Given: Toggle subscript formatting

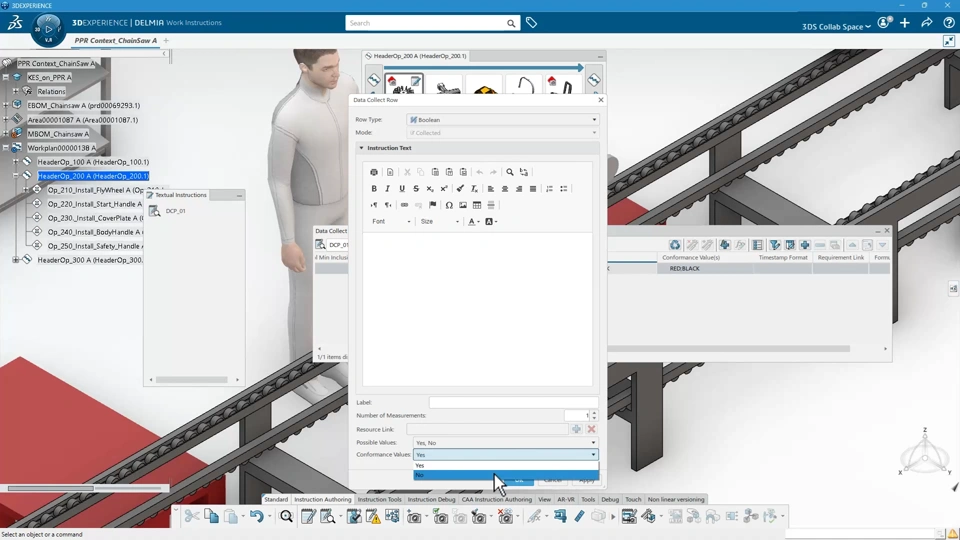Looking at the screenshot, I should coord(430,189).
